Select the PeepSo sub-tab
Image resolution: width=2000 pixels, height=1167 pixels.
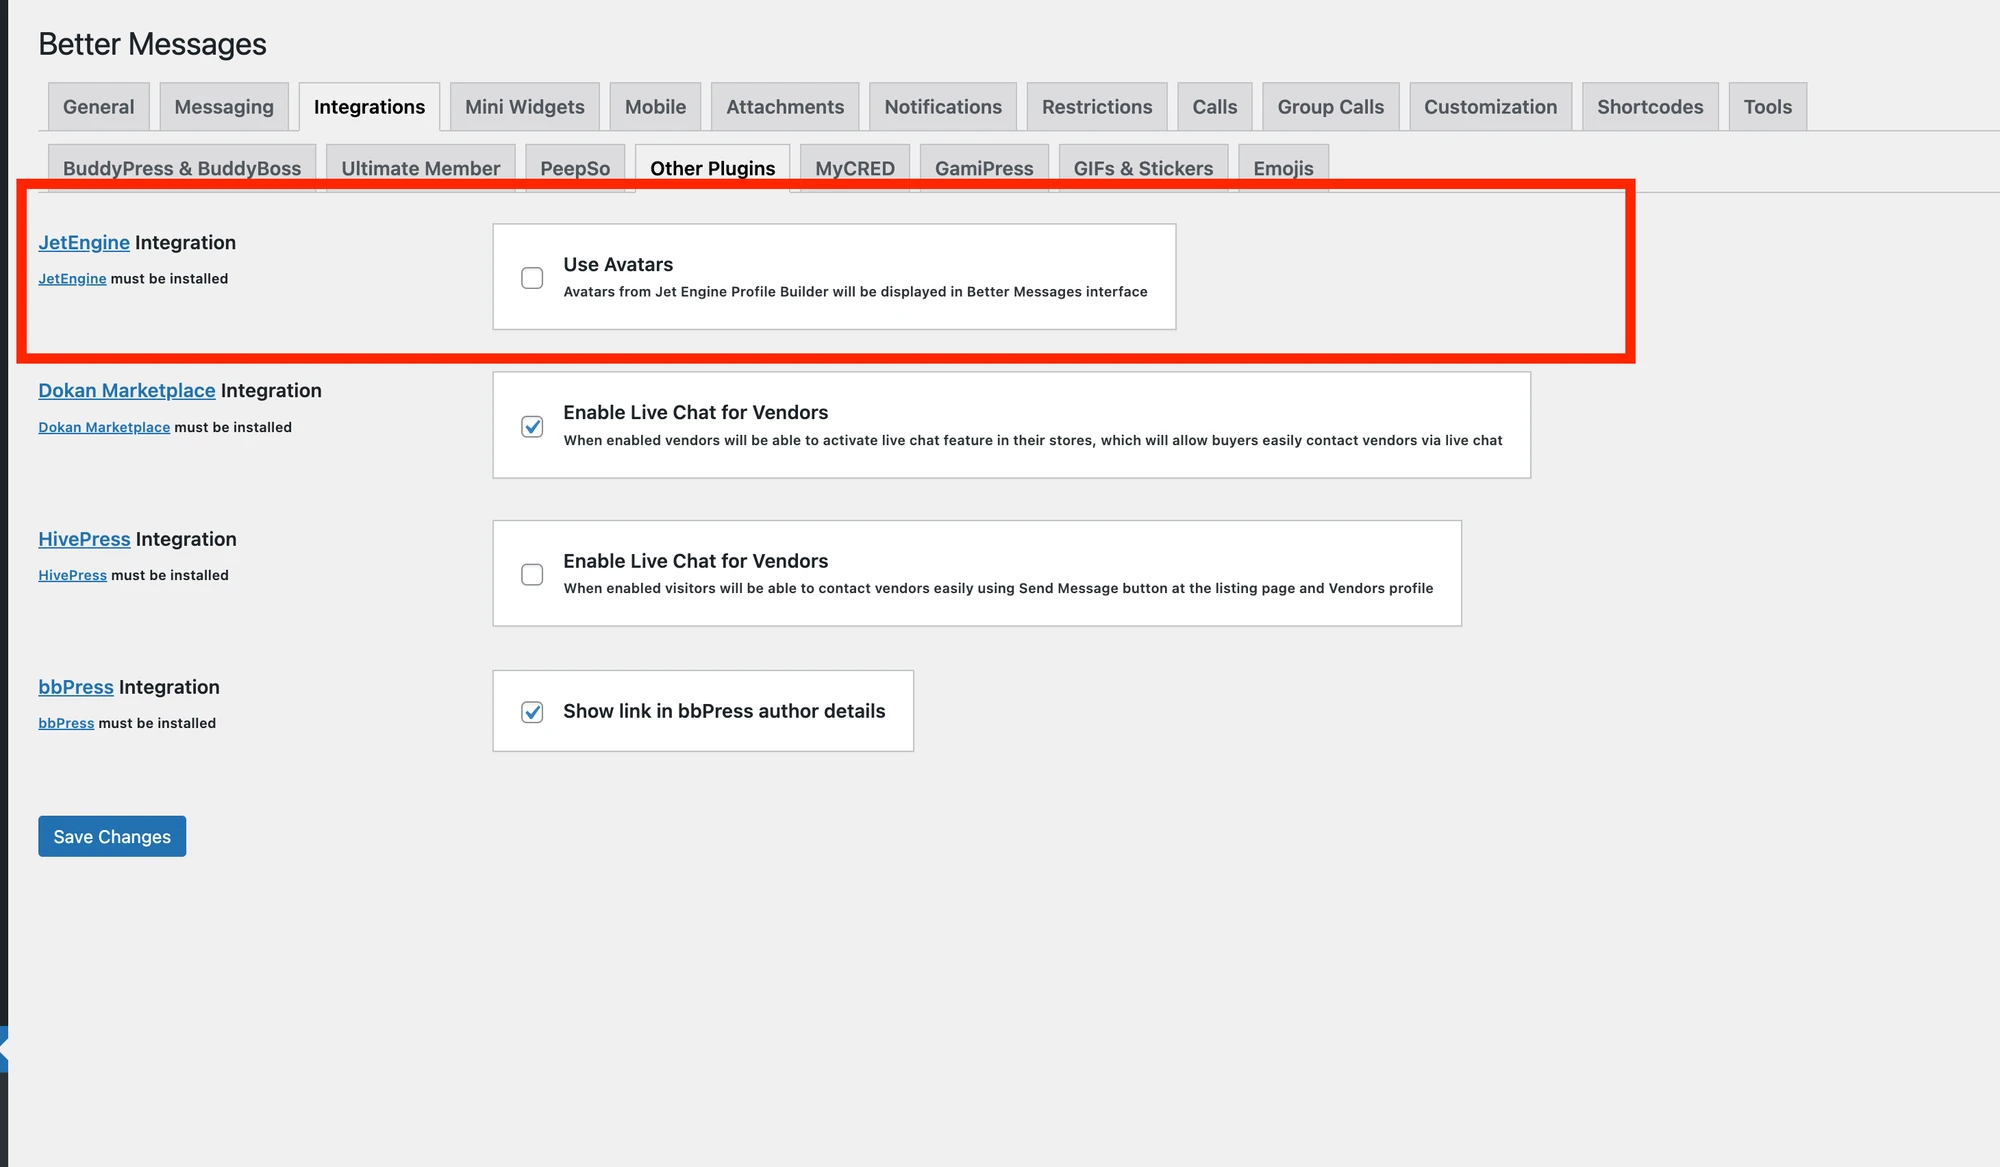click(x=575, y=168)
